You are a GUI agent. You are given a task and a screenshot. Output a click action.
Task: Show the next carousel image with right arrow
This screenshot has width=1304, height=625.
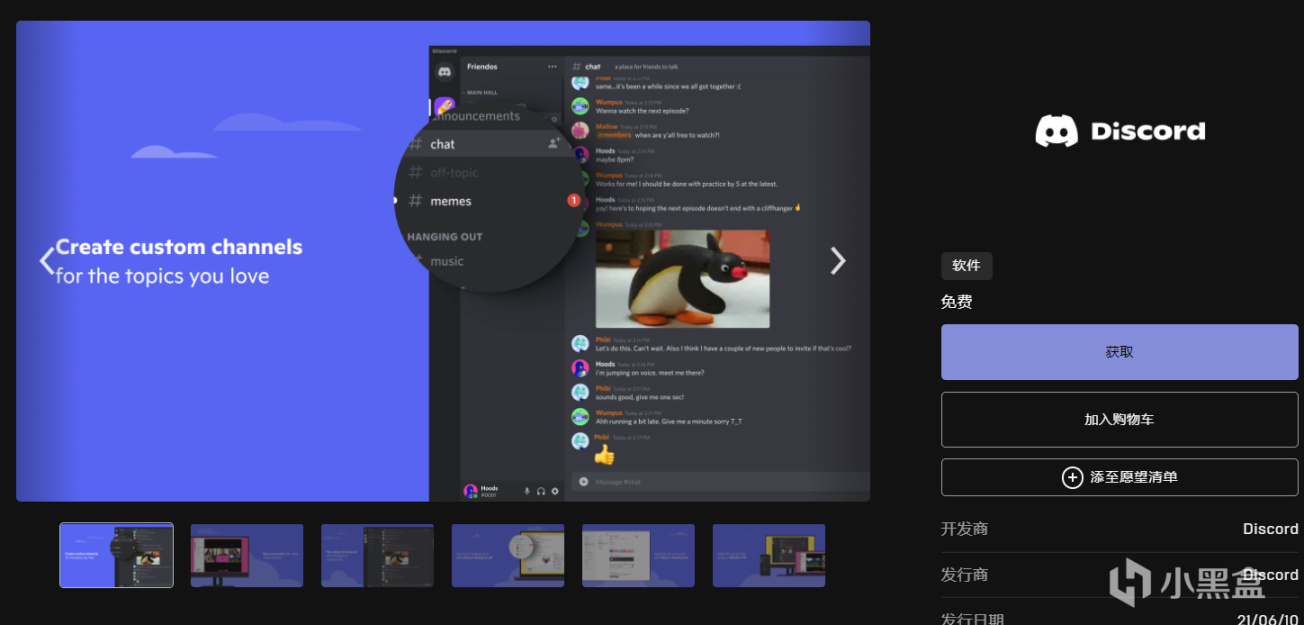pyautogui.click(x=838, y=261)
